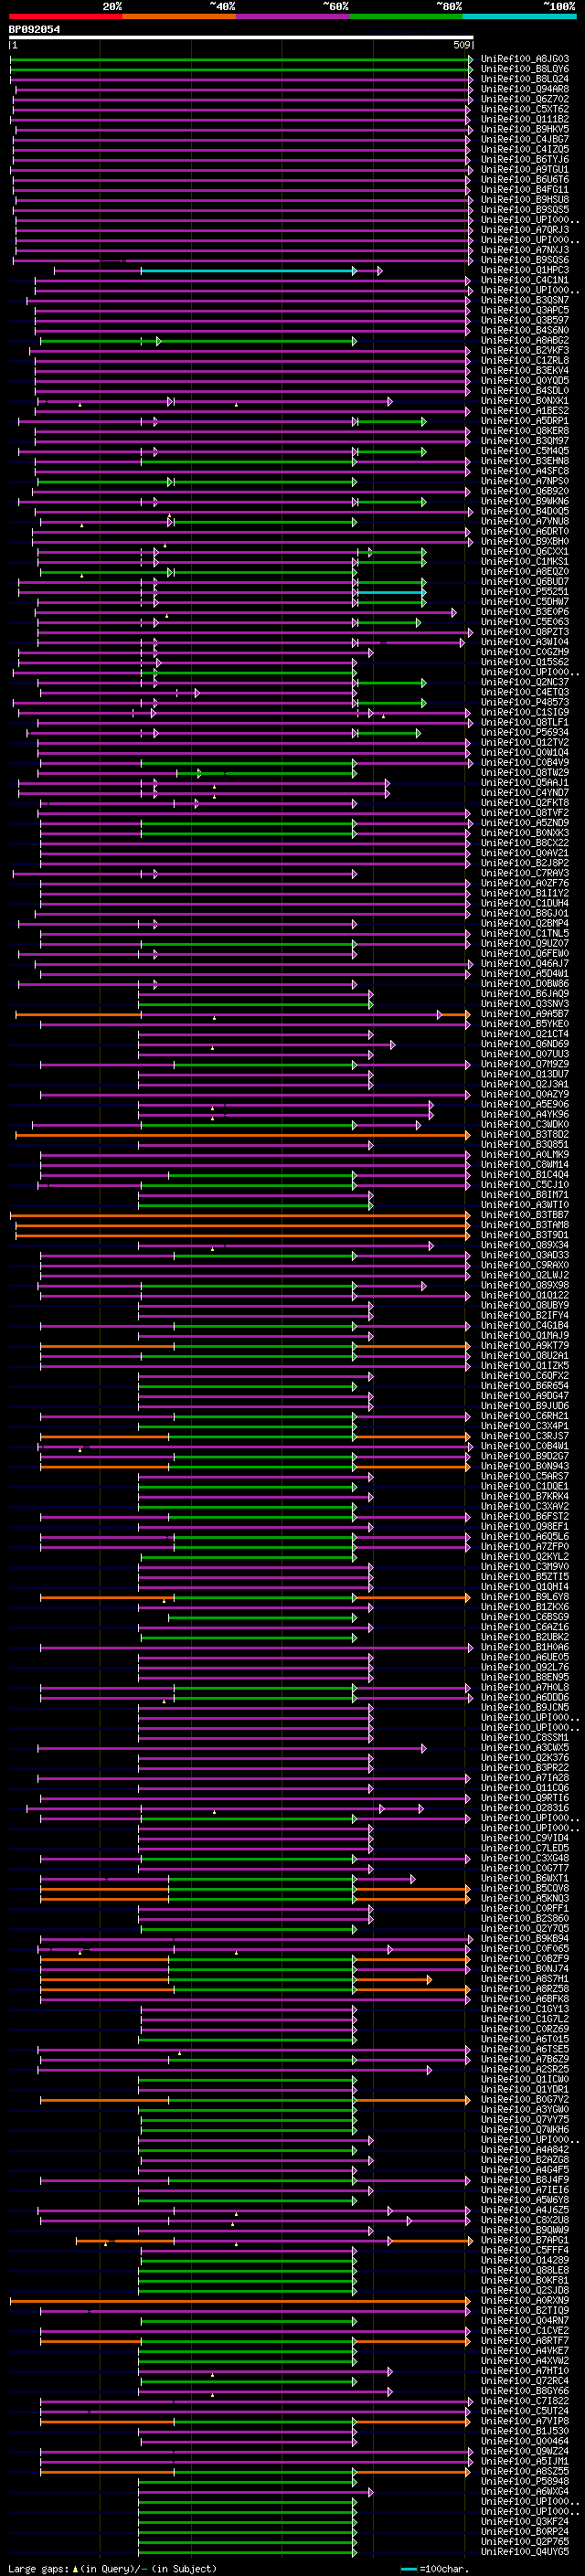This screenshot has height=2576, width=585.
Task: Open hit UniRef100_B8LQY6
Action: (524, 69)
